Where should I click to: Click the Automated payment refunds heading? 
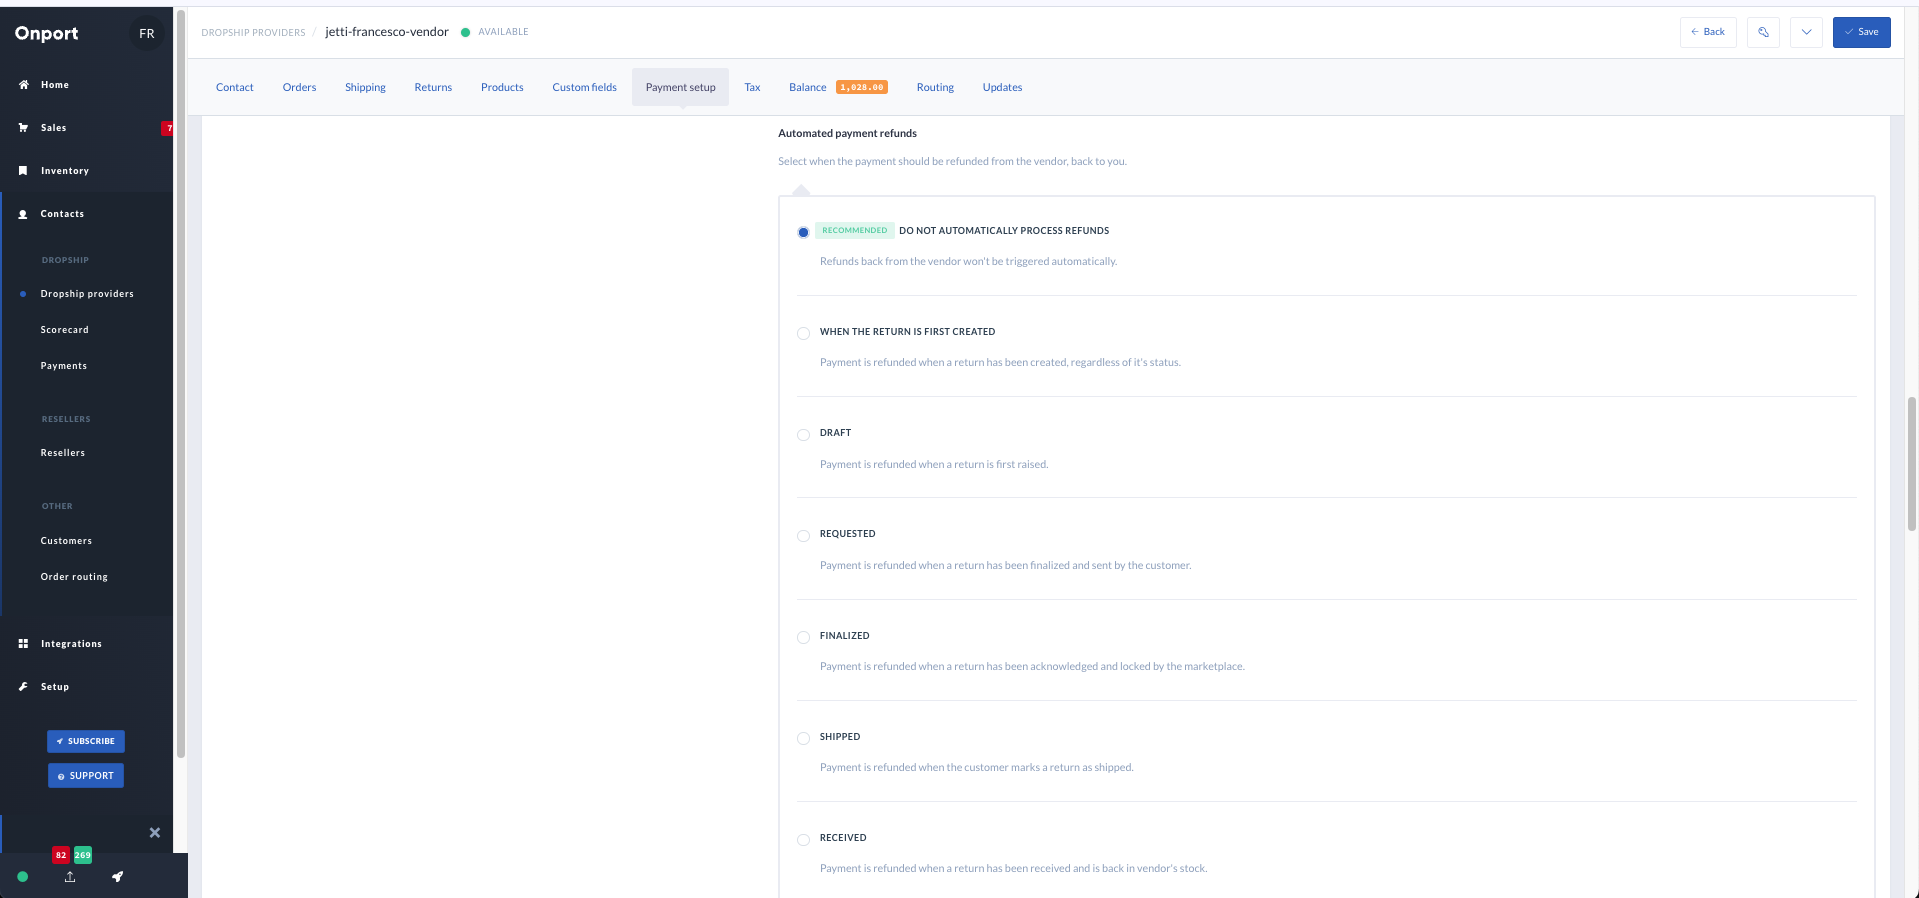tap(847, 133)
